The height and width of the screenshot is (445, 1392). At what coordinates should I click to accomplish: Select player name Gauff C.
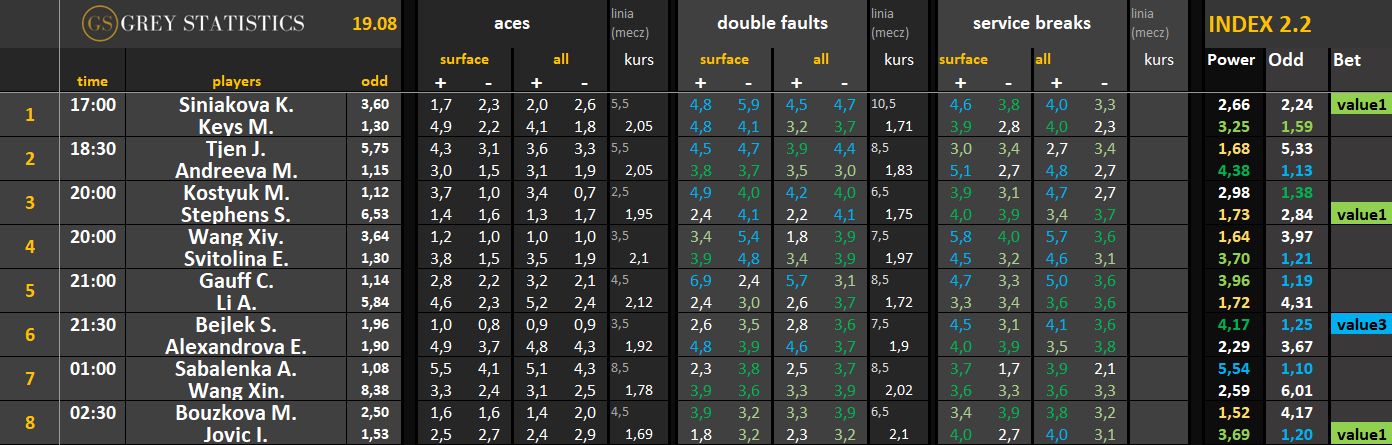(x=237, y=280)
